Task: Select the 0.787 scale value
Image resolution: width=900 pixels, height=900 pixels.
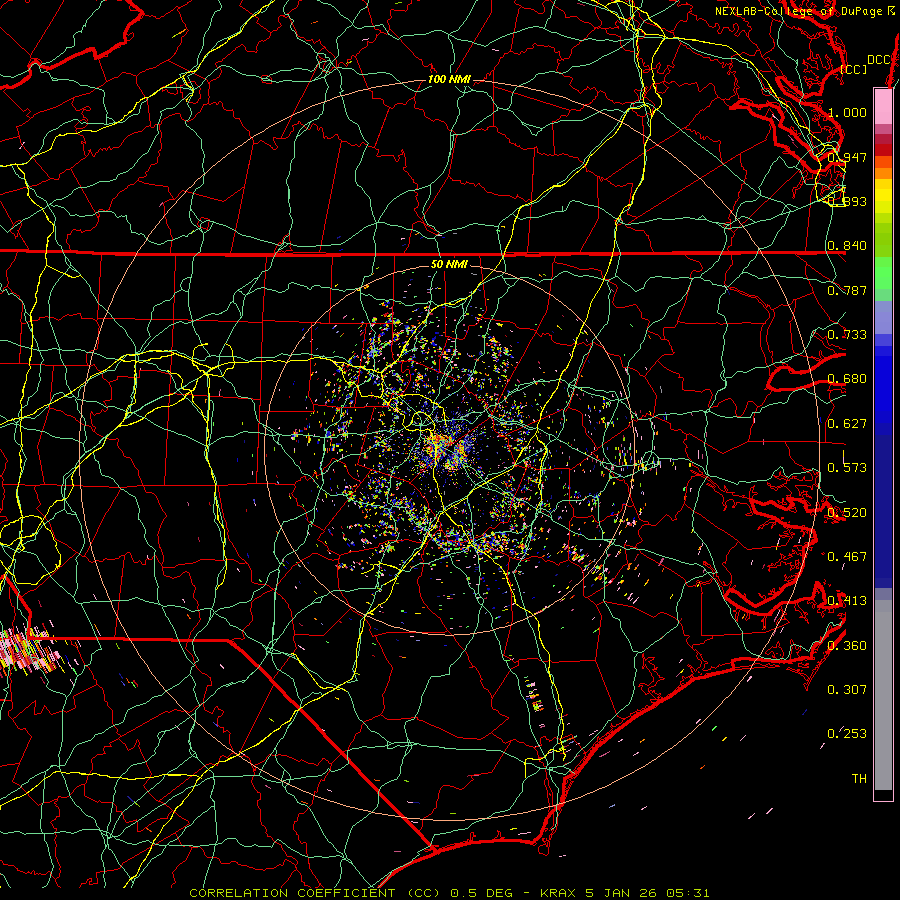Action: 847,290
